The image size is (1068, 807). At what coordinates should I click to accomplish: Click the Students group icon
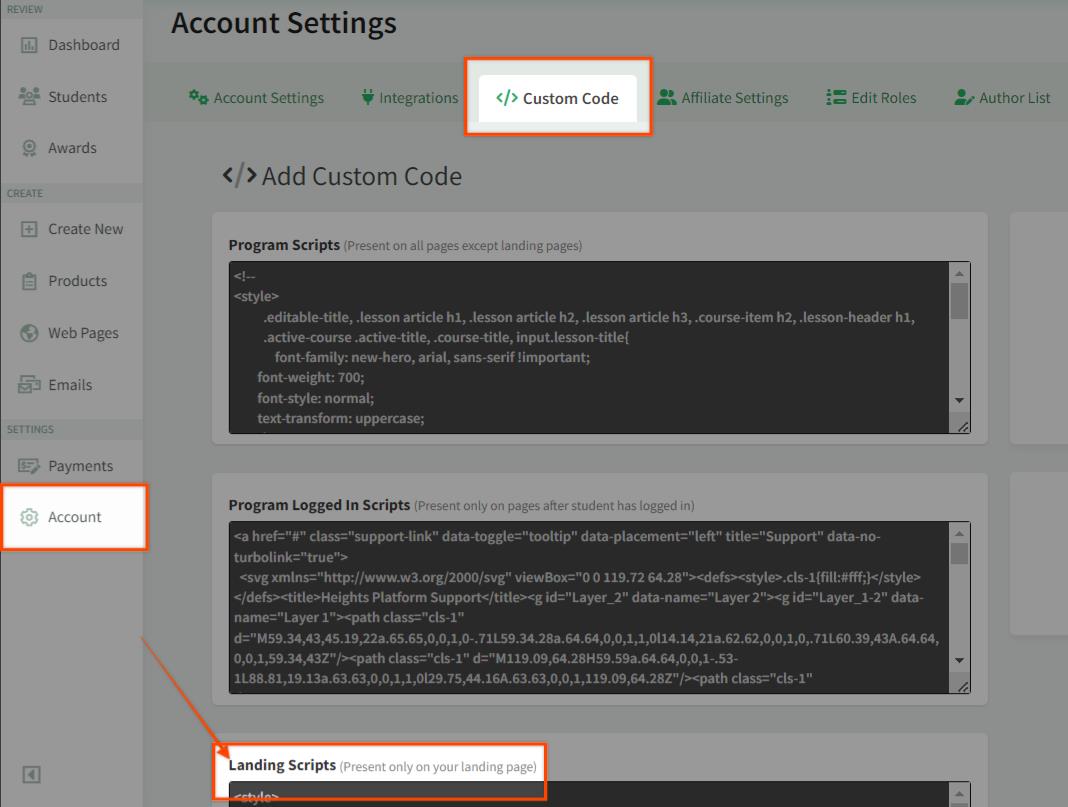pos(29,97)
